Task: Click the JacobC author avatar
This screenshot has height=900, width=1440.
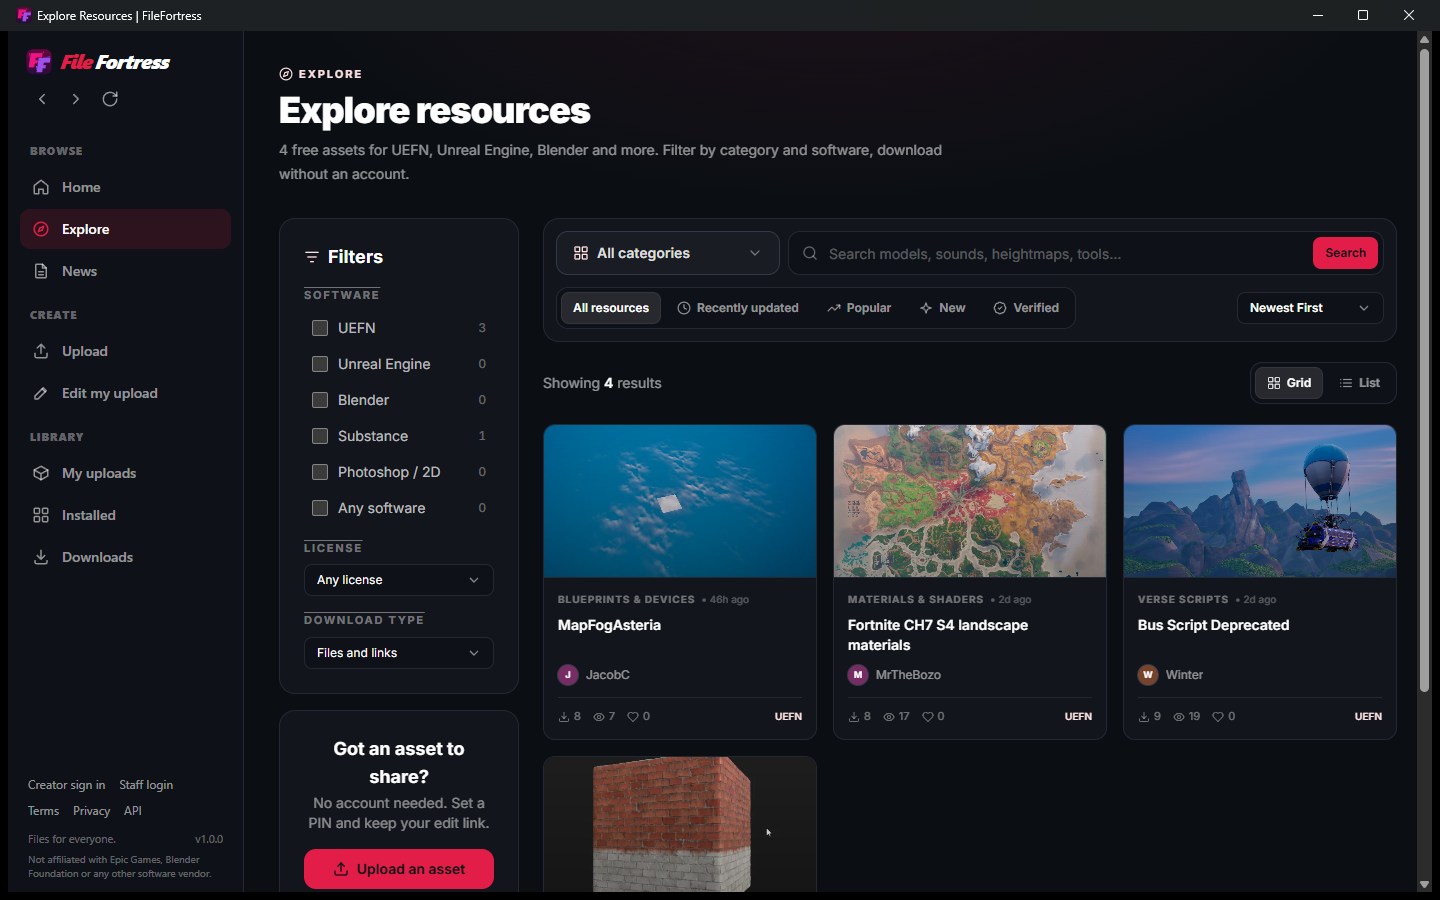Action: pyautogui.click(x=568, y=675)
